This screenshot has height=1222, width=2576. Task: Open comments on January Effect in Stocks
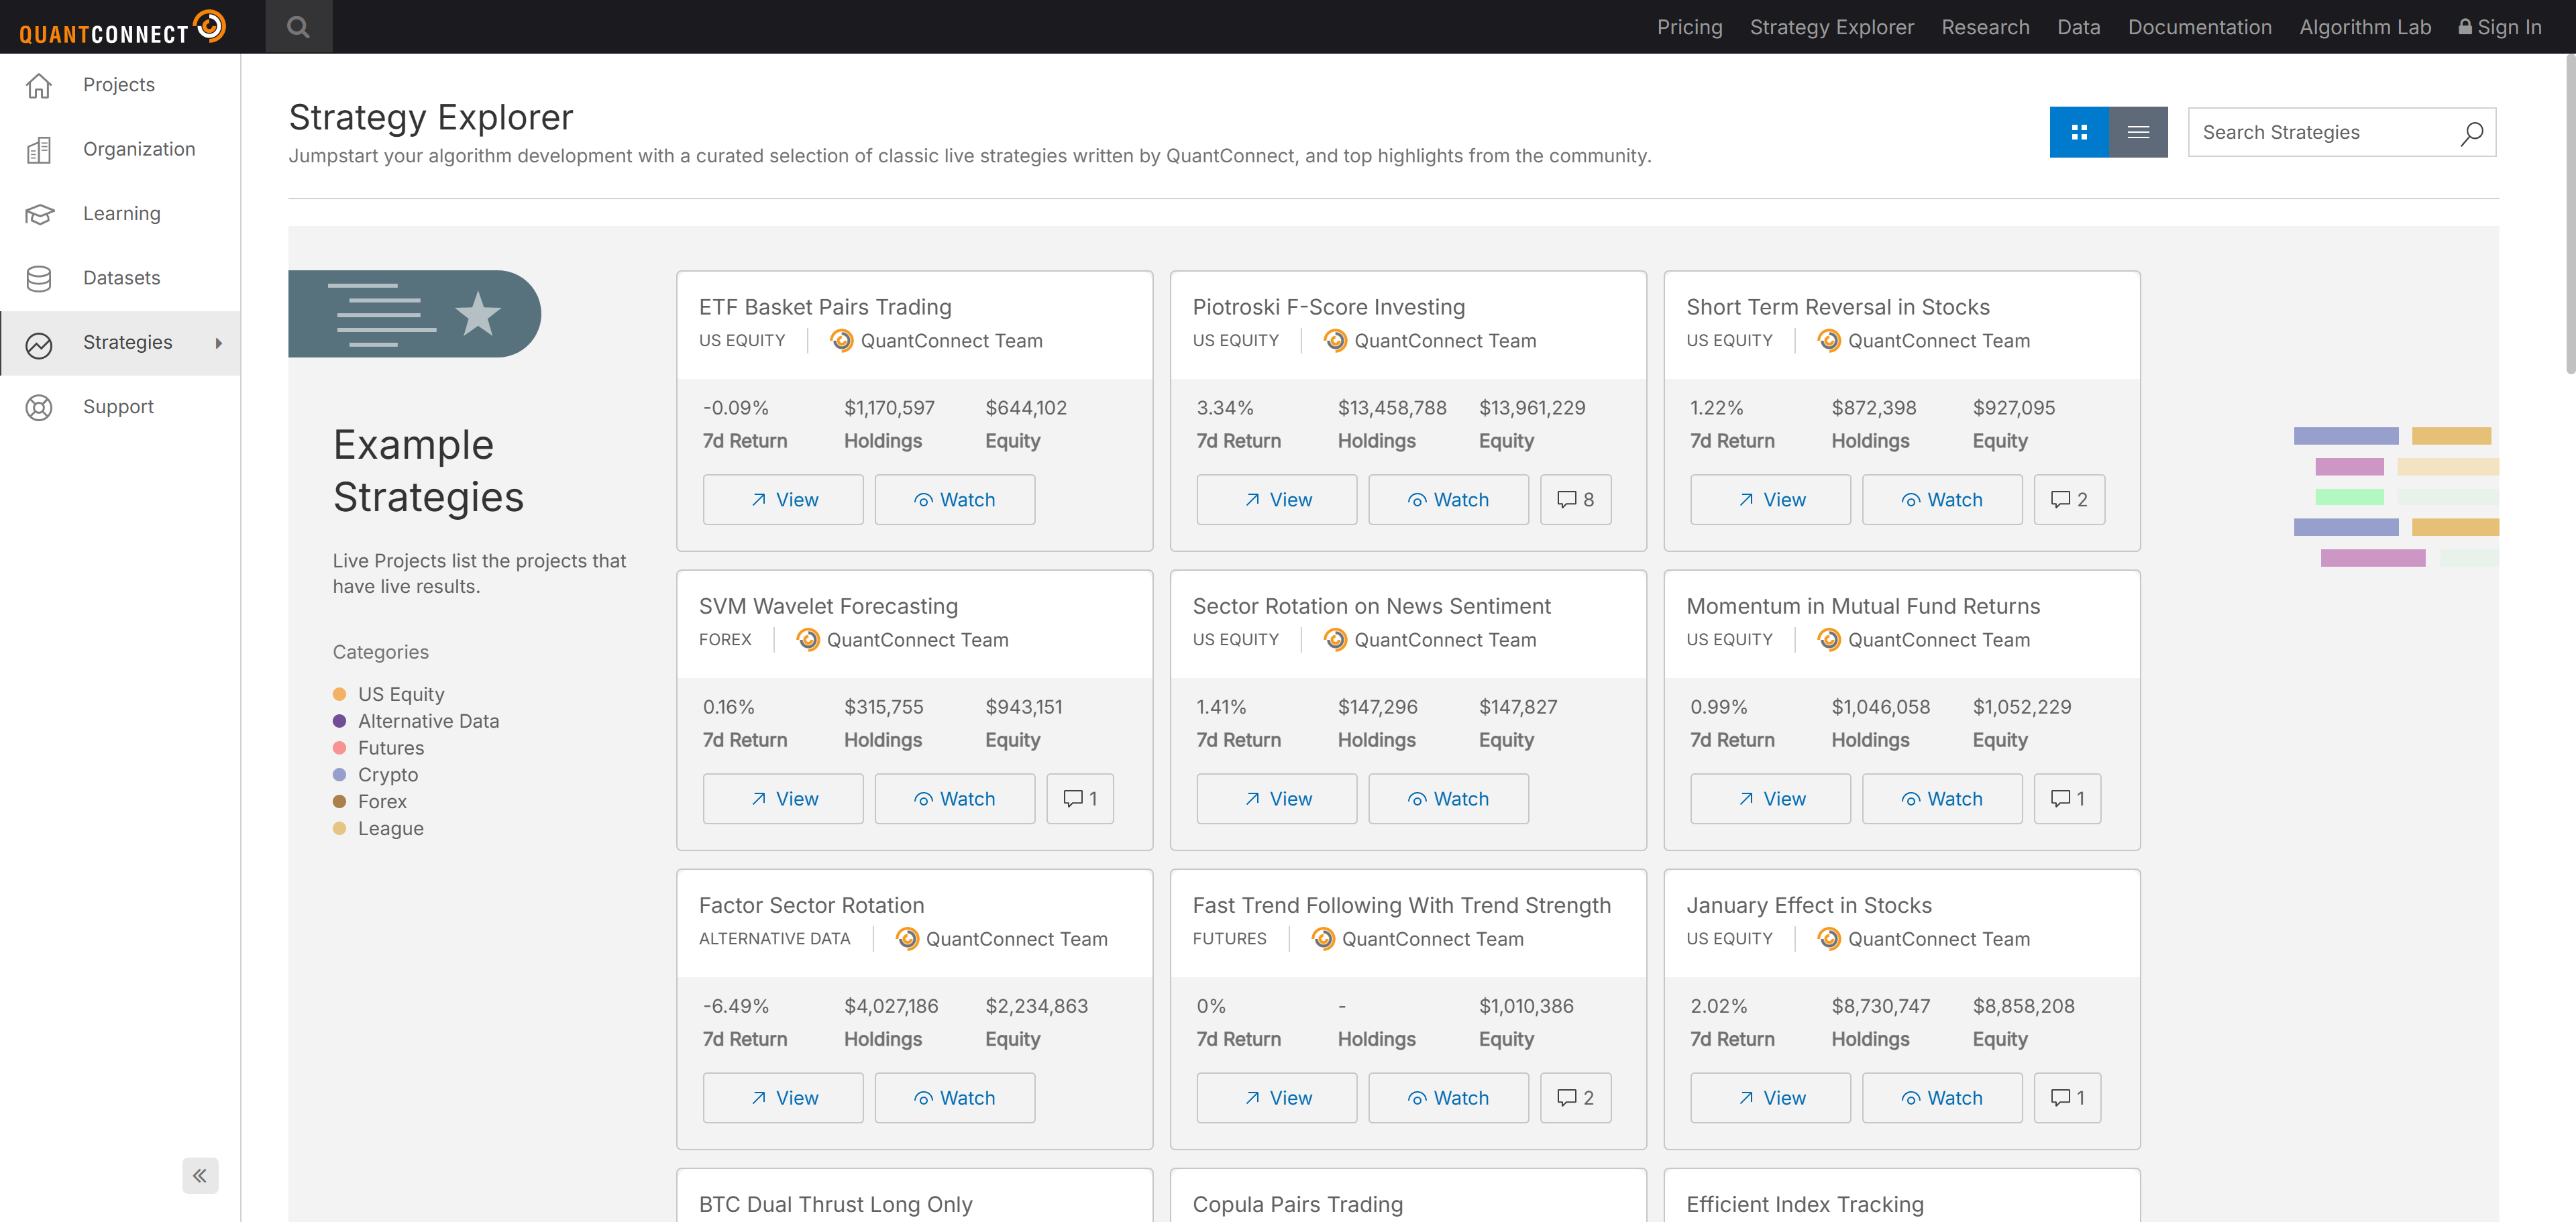[2067, 1098]
